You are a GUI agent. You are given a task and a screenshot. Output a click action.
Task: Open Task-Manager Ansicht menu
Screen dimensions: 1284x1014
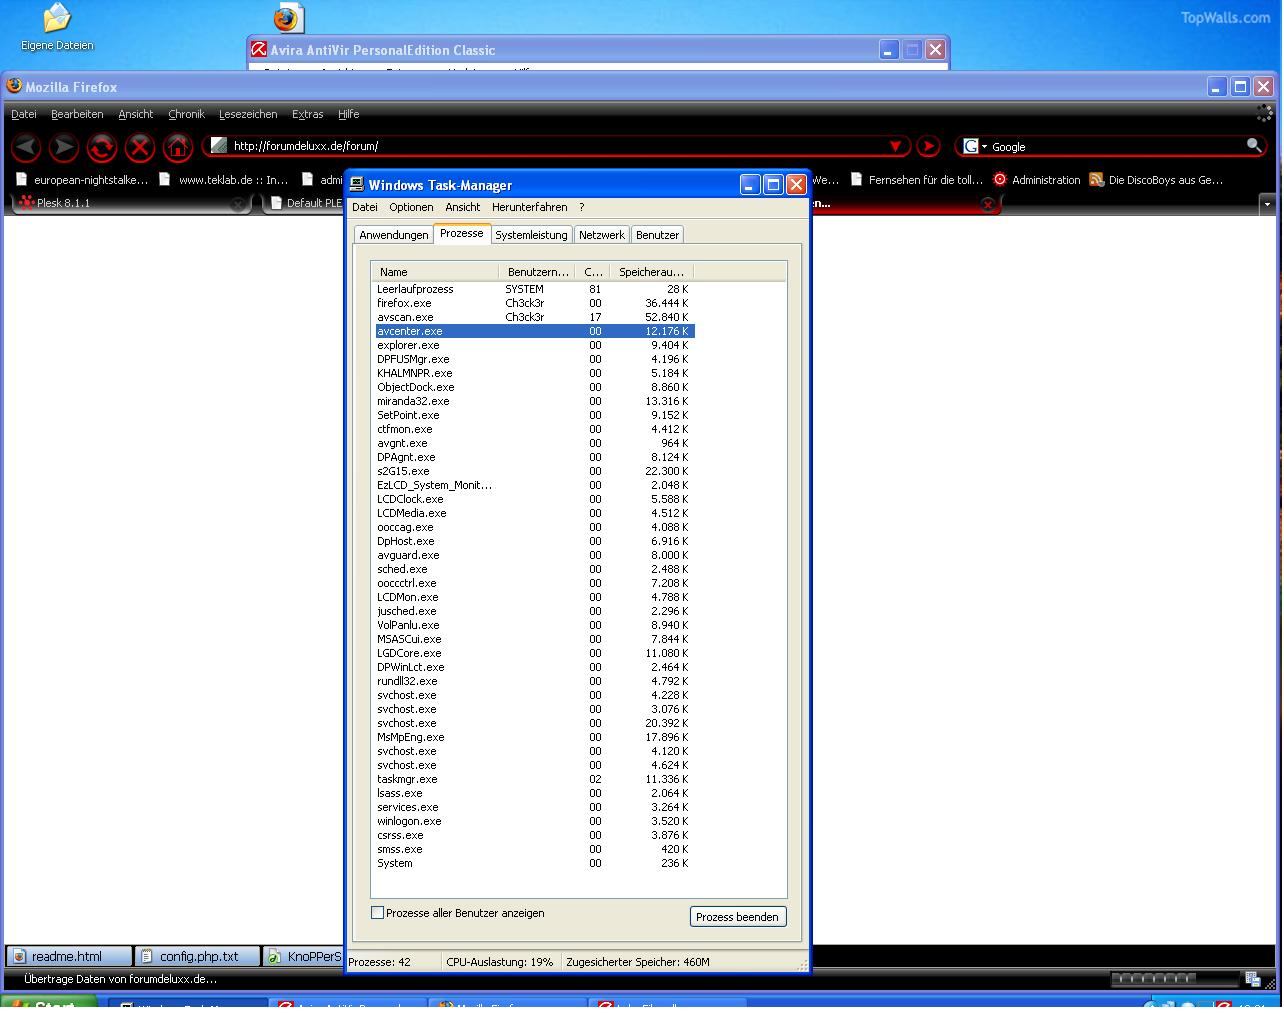tap(462, 207)
